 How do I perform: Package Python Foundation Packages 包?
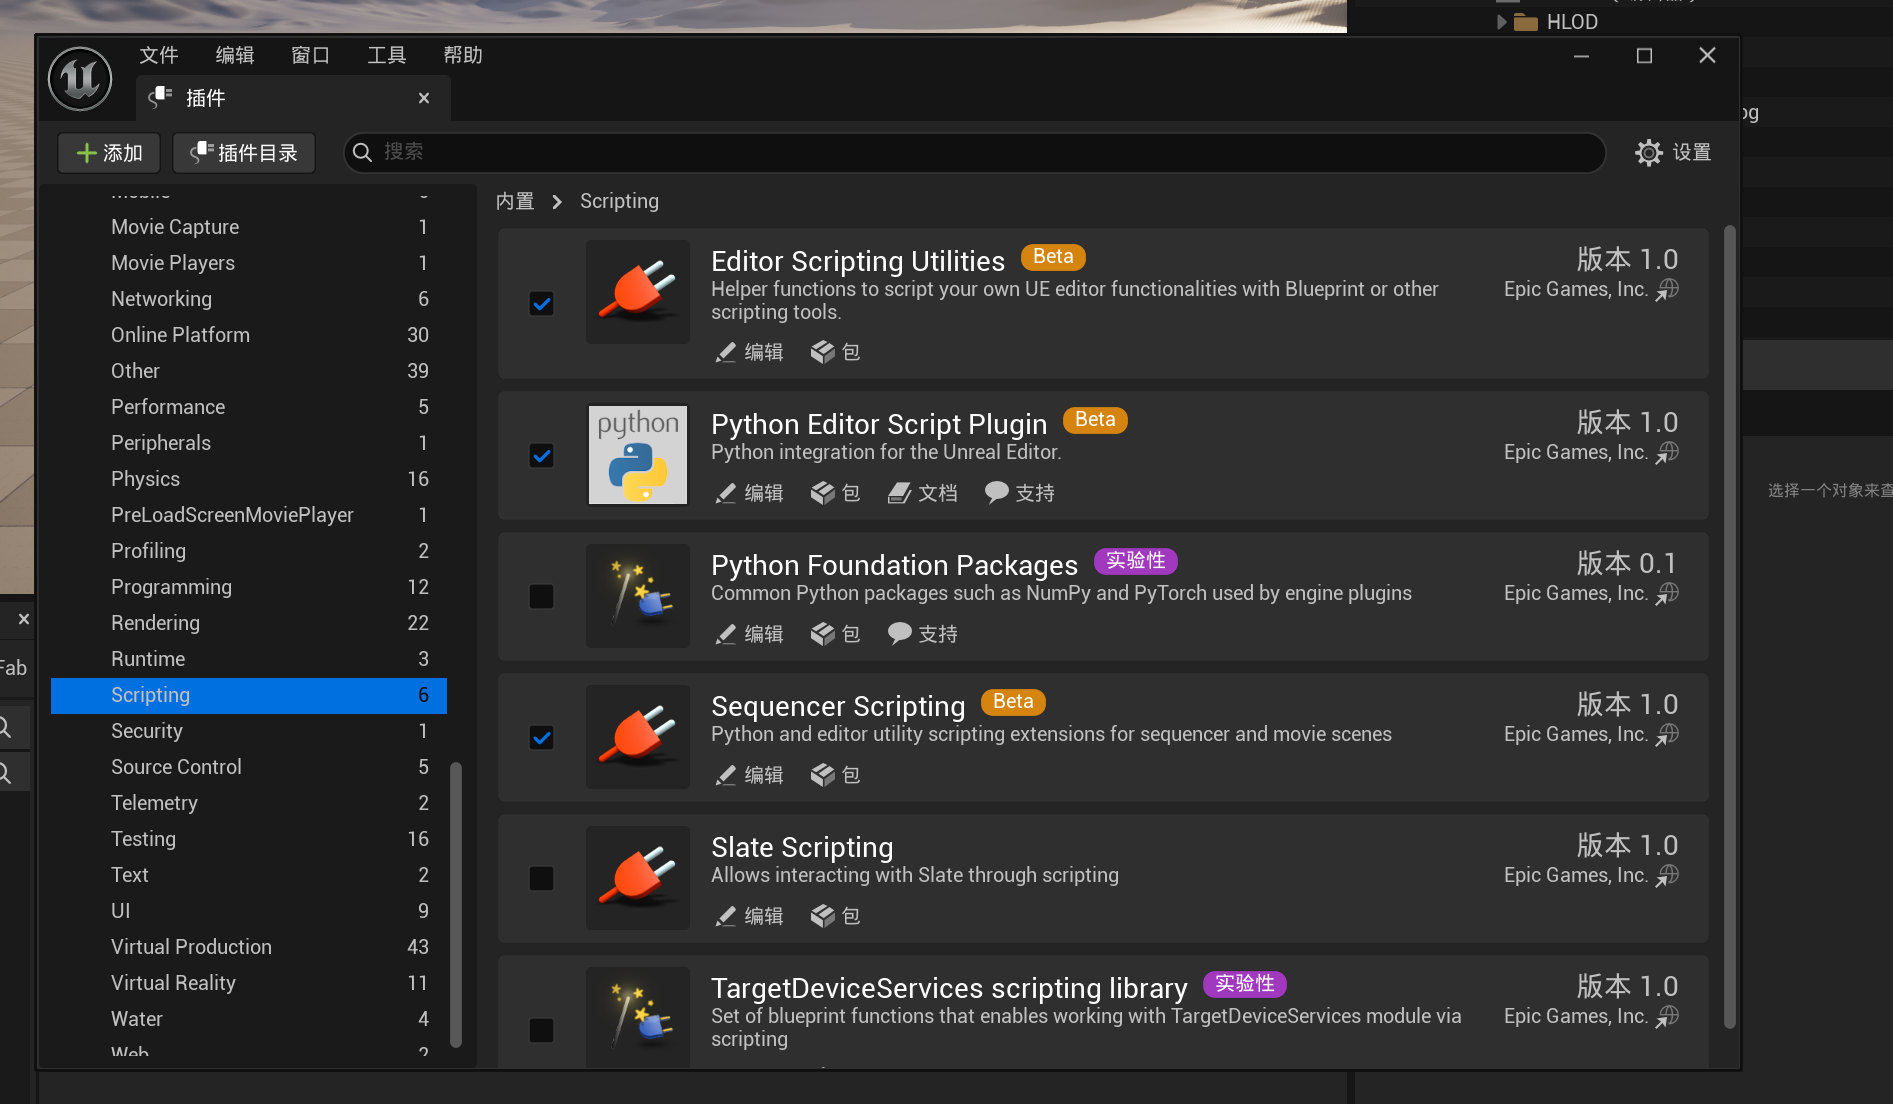tap(836, 634)
